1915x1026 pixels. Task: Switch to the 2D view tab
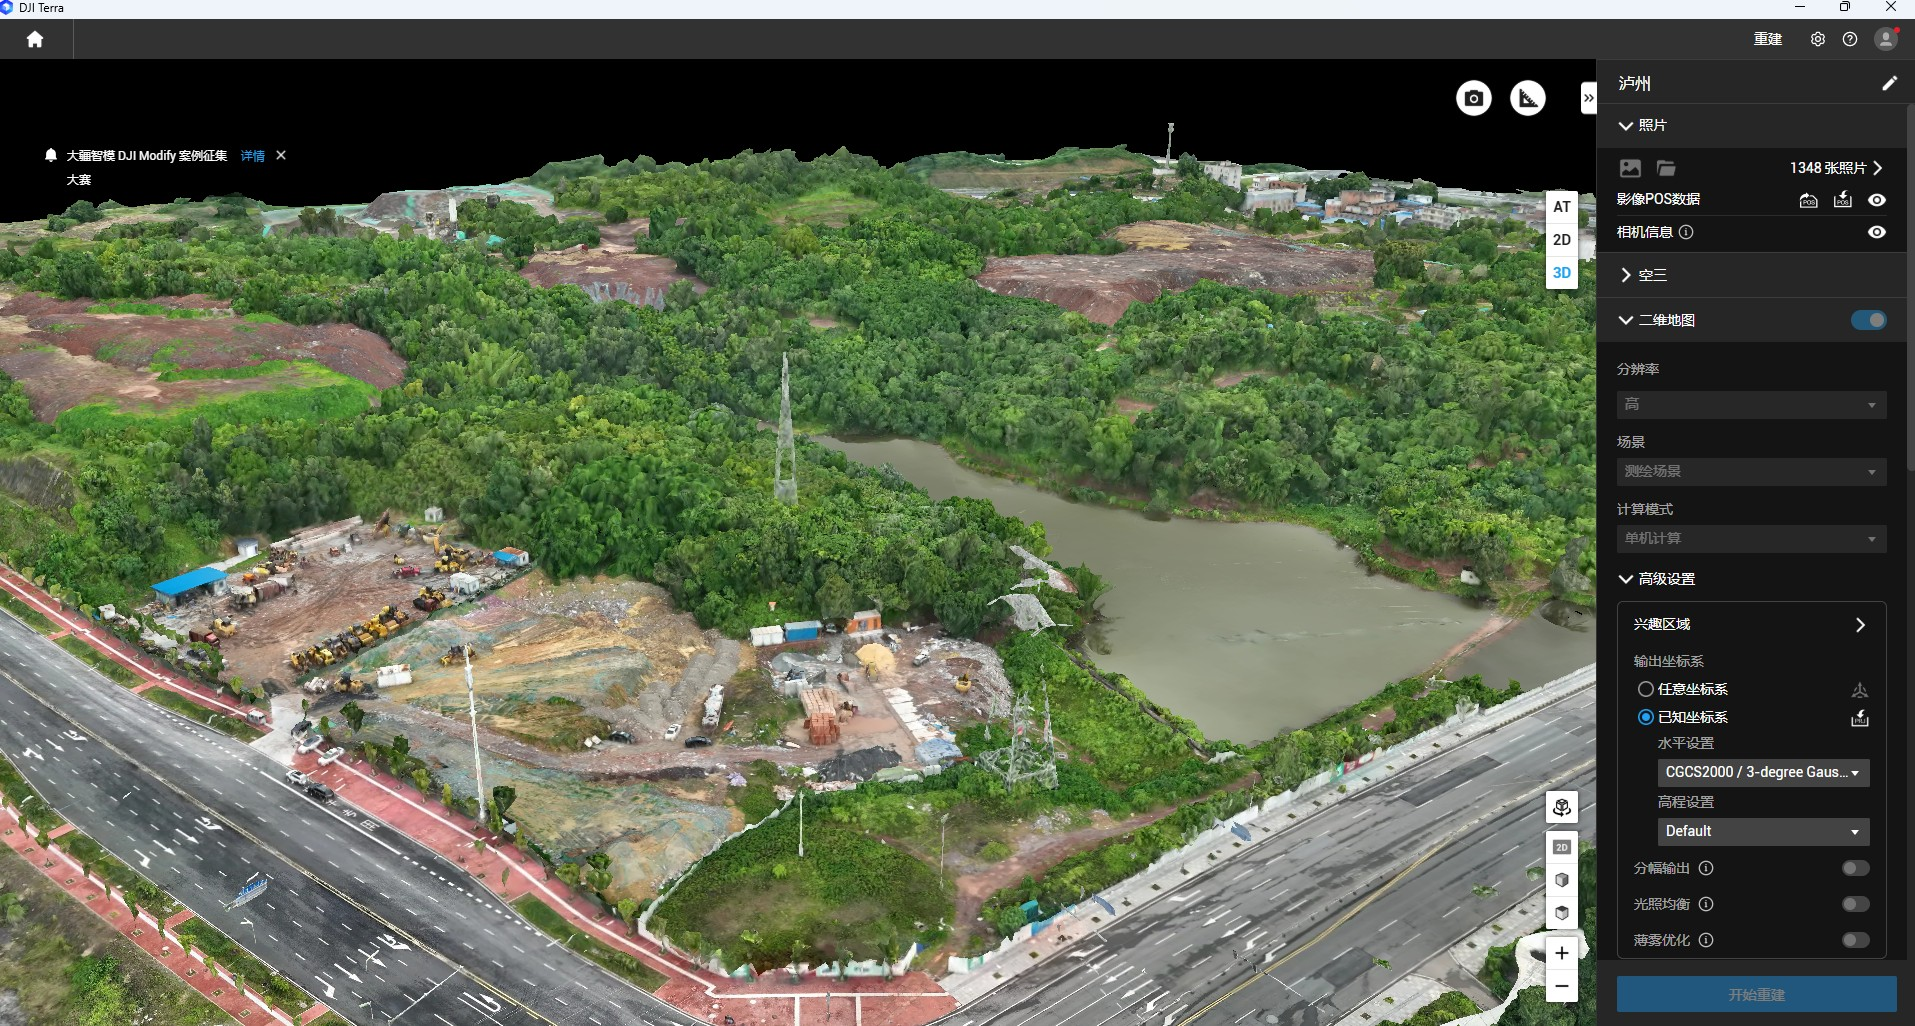(x=1561, y=240)
